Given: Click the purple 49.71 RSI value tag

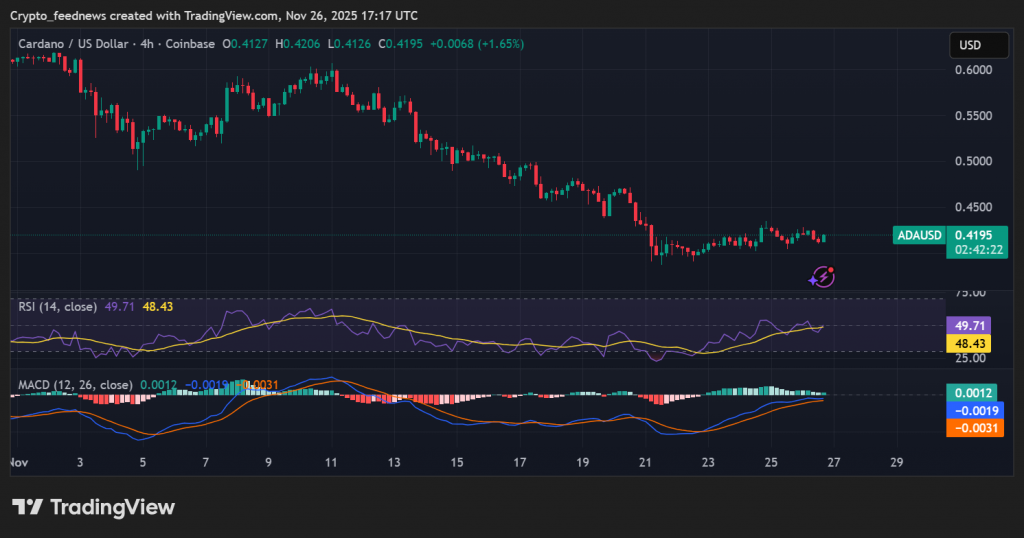Looking at the screenshot, I should click(x=972, y=326).
